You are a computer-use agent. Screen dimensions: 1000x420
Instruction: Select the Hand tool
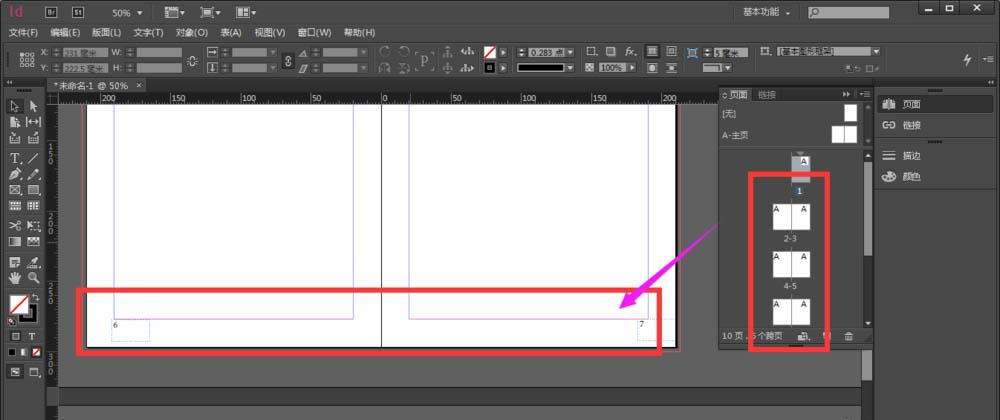click(15, 278)
